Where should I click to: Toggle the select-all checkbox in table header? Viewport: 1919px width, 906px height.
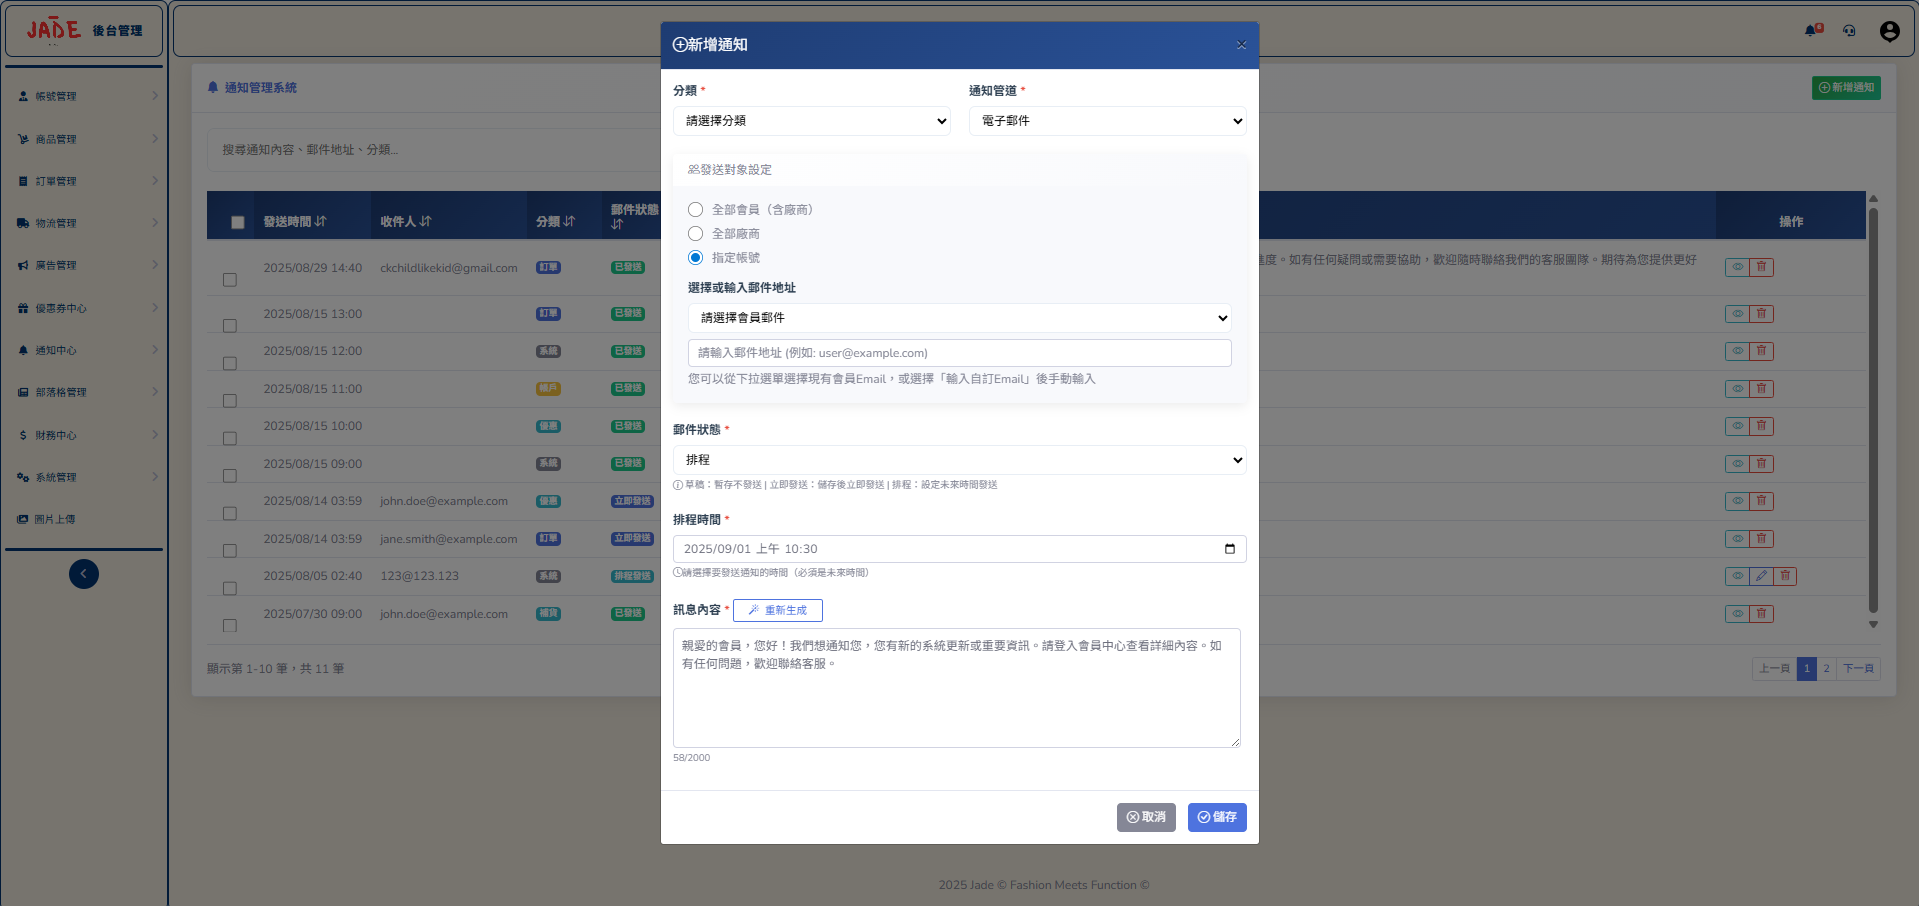238,222
